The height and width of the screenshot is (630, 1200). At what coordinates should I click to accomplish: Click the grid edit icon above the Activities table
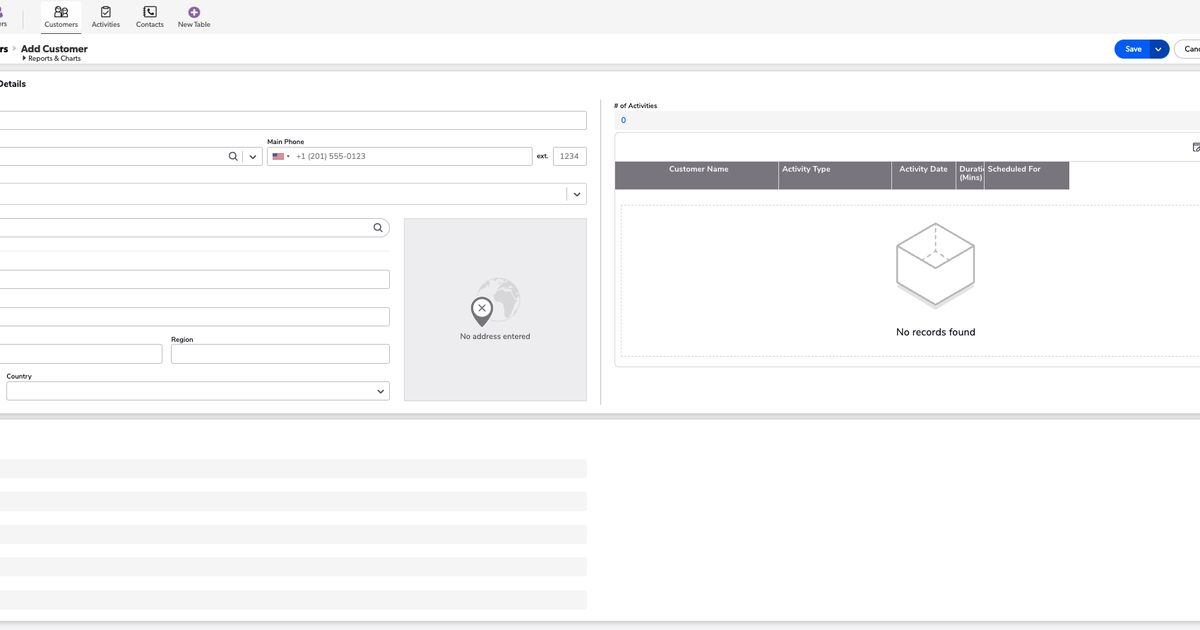(1196, 148)
